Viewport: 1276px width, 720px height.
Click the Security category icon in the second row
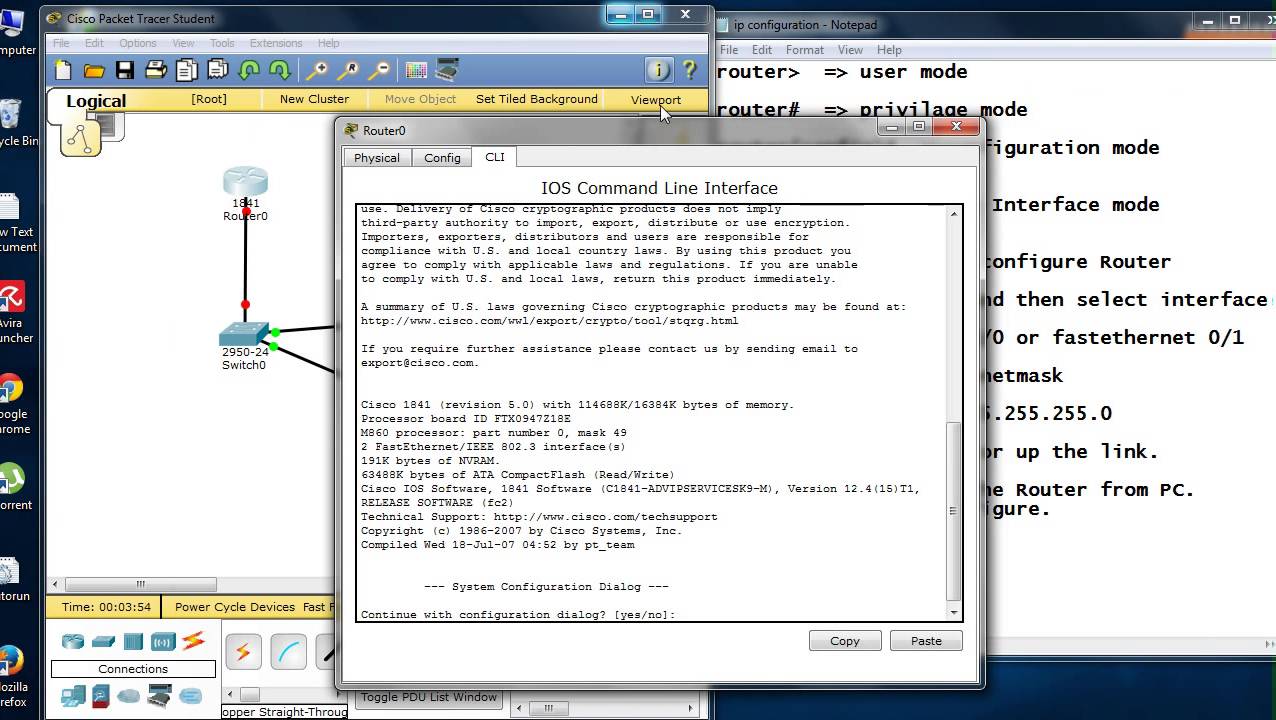[100, 696]
